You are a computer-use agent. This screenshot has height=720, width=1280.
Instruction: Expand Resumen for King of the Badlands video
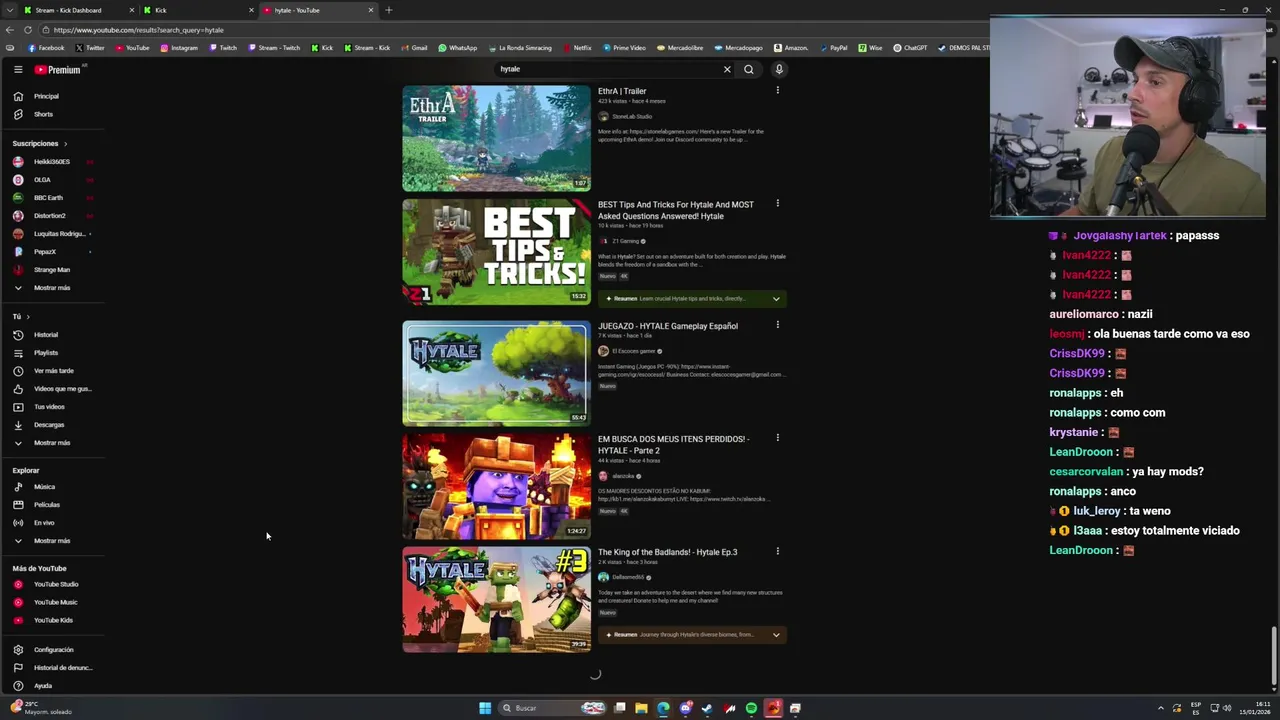(x=692, y=634)
